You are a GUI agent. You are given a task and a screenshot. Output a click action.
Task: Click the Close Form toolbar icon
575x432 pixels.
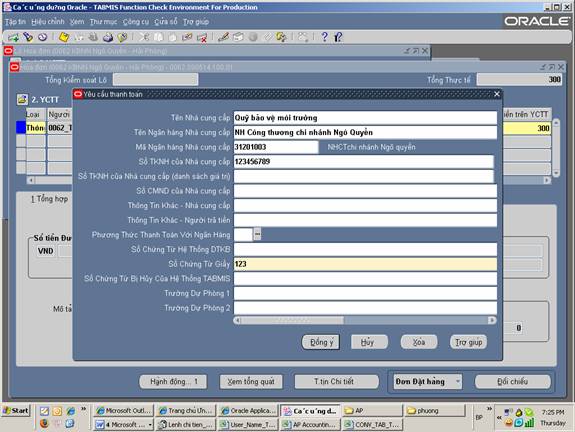pyautogui.click(x=122, y=37)
